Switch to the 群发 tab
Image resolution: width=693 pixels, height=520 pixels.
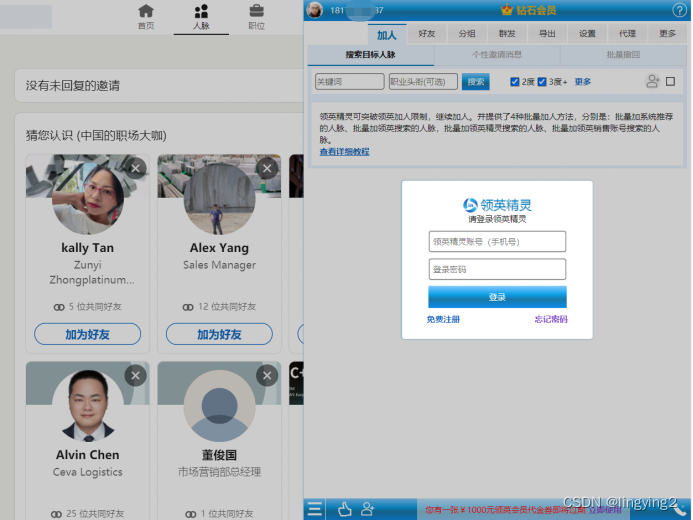point(507,34)
